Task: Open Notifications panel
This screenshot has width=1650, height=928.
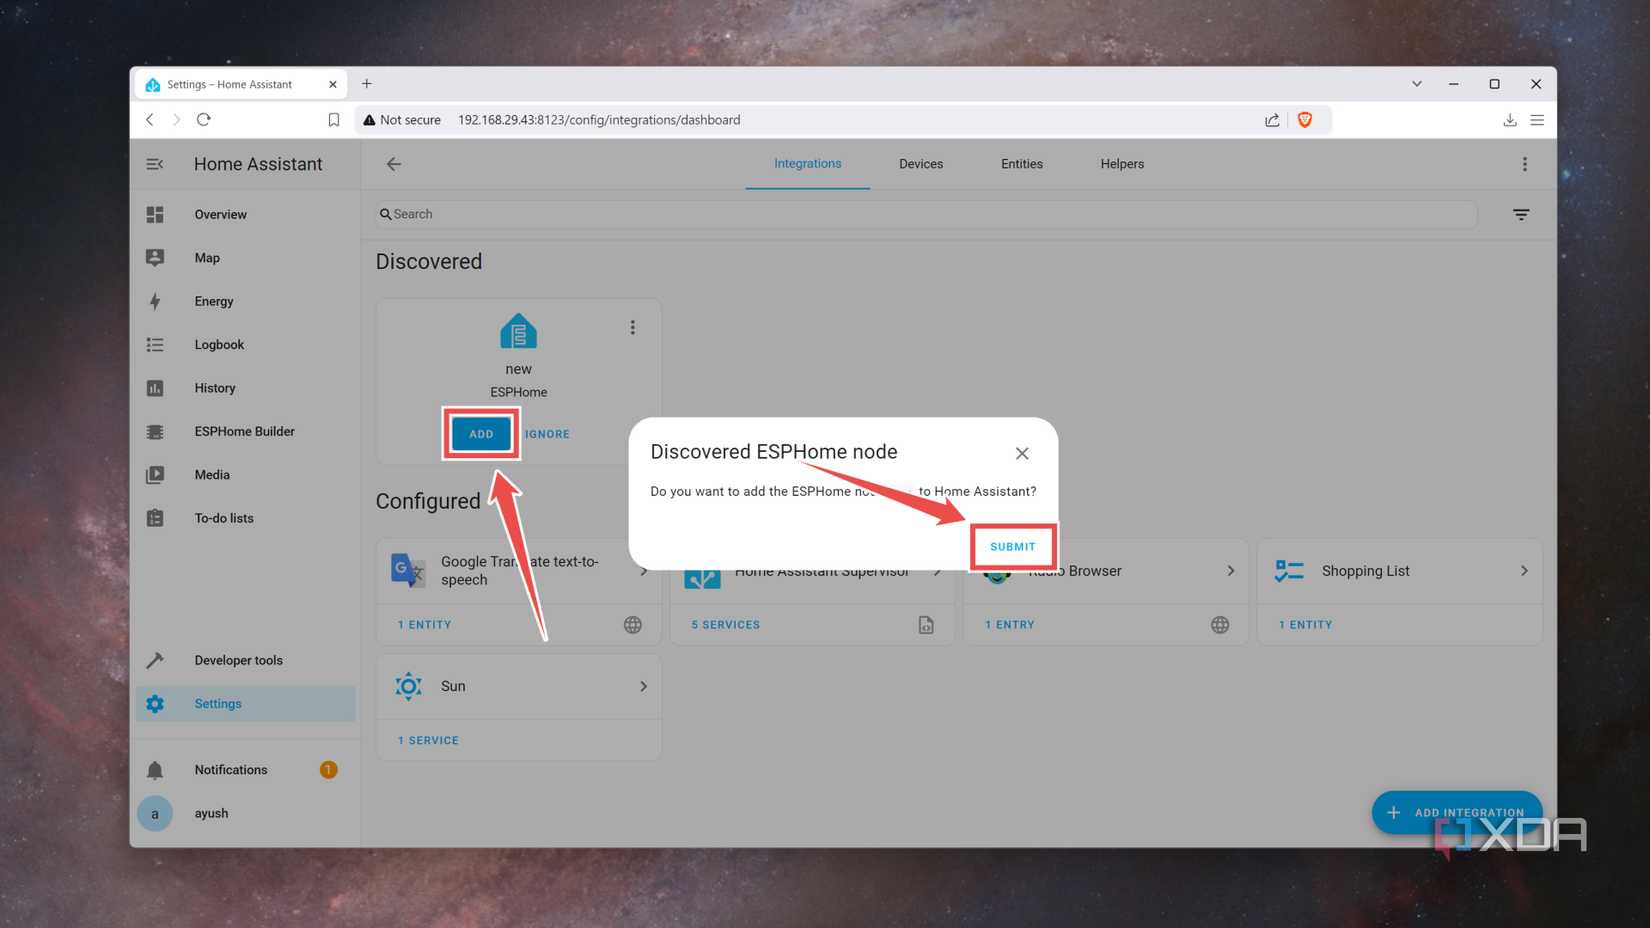Action: pos(245,770)
